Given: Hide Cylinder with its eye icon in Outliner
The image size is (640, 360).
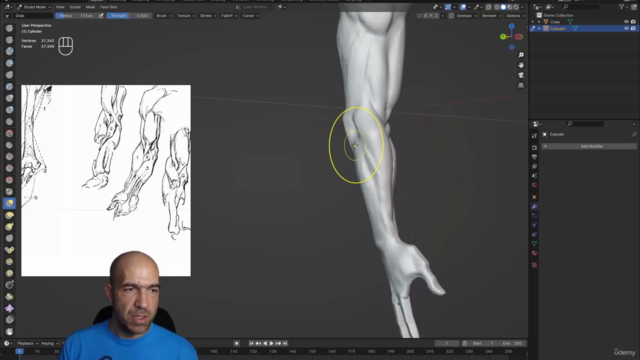Looking at the screenshot, I should tap(626, 29).
